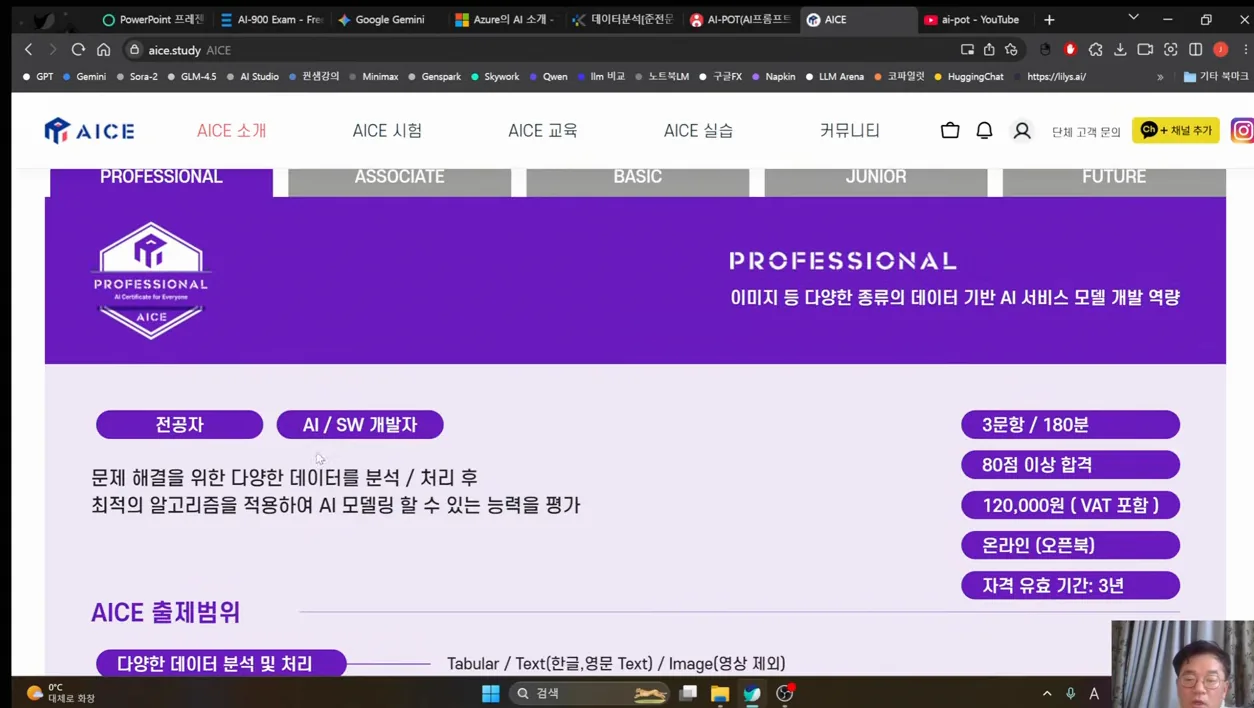Click the 온라인 (오픈북) badge
This screenshot has width=1254, height=708.
click(x=1070, y=545)
